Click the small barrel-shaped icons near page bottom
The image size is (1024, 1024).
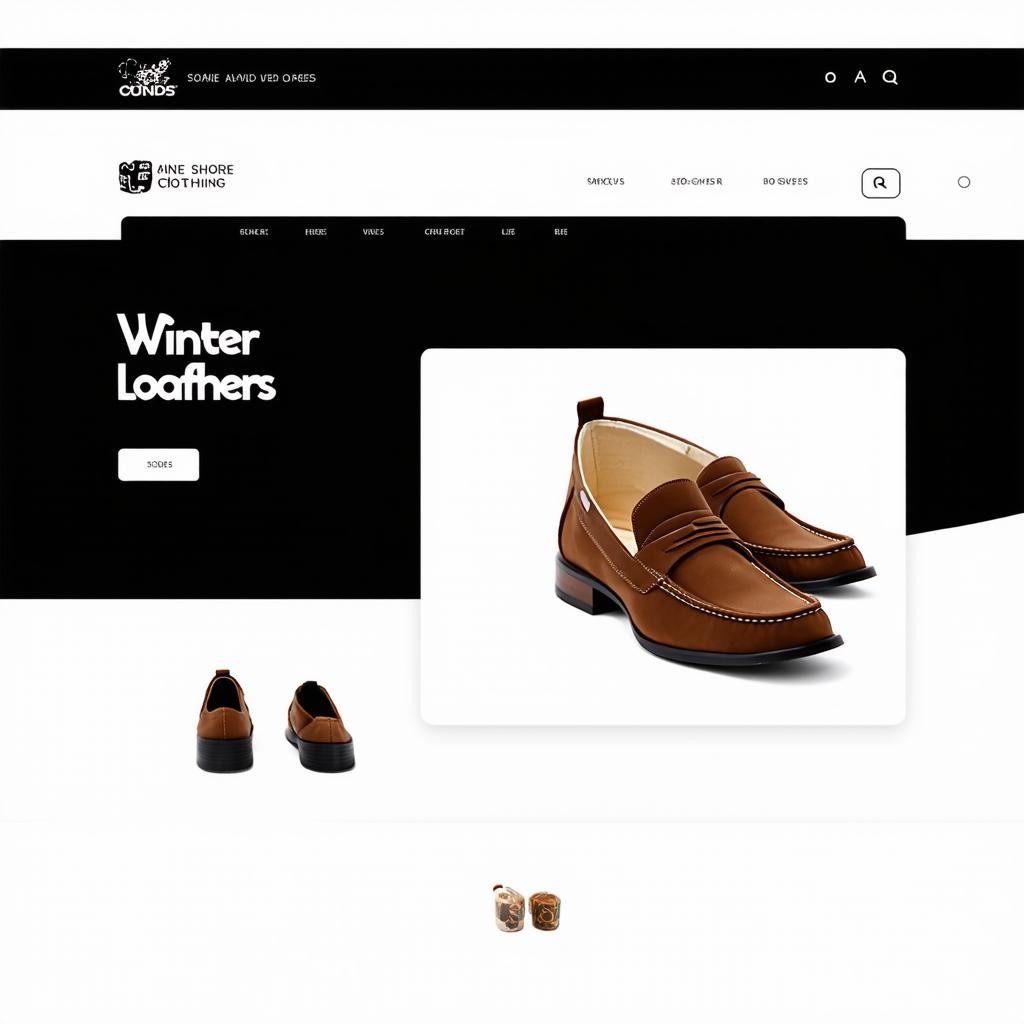527,908
